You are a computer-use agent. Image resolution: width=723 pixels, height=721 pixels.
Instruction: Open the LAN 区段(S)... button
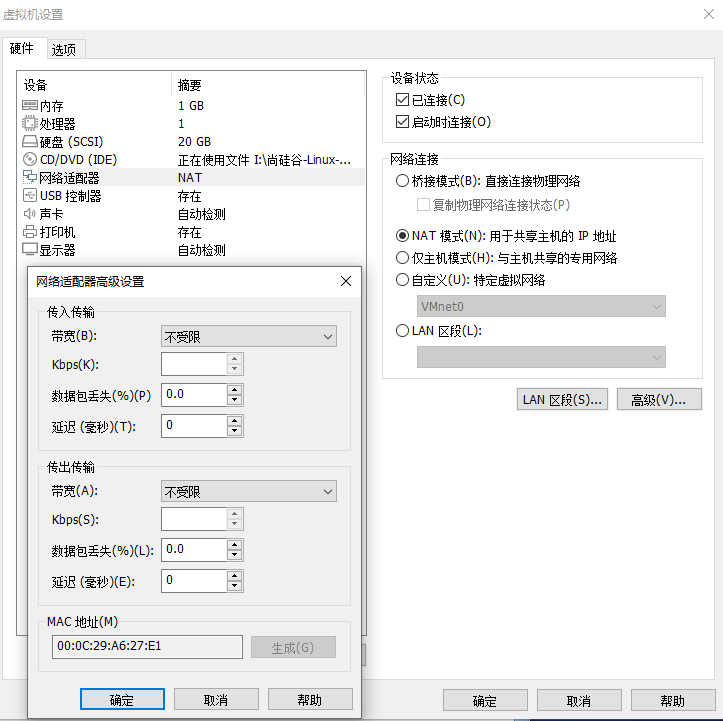pyautogui.click(x=562, y=399)
